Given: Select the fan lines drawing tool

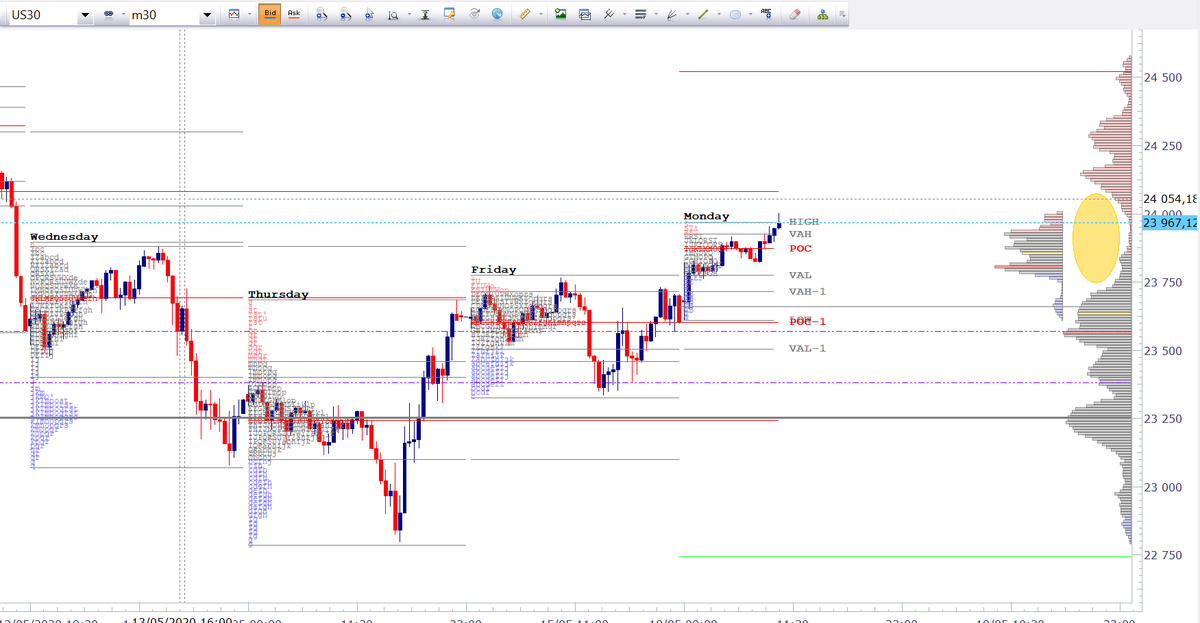Looking at the screenshot, I should [x=672, y=15].
